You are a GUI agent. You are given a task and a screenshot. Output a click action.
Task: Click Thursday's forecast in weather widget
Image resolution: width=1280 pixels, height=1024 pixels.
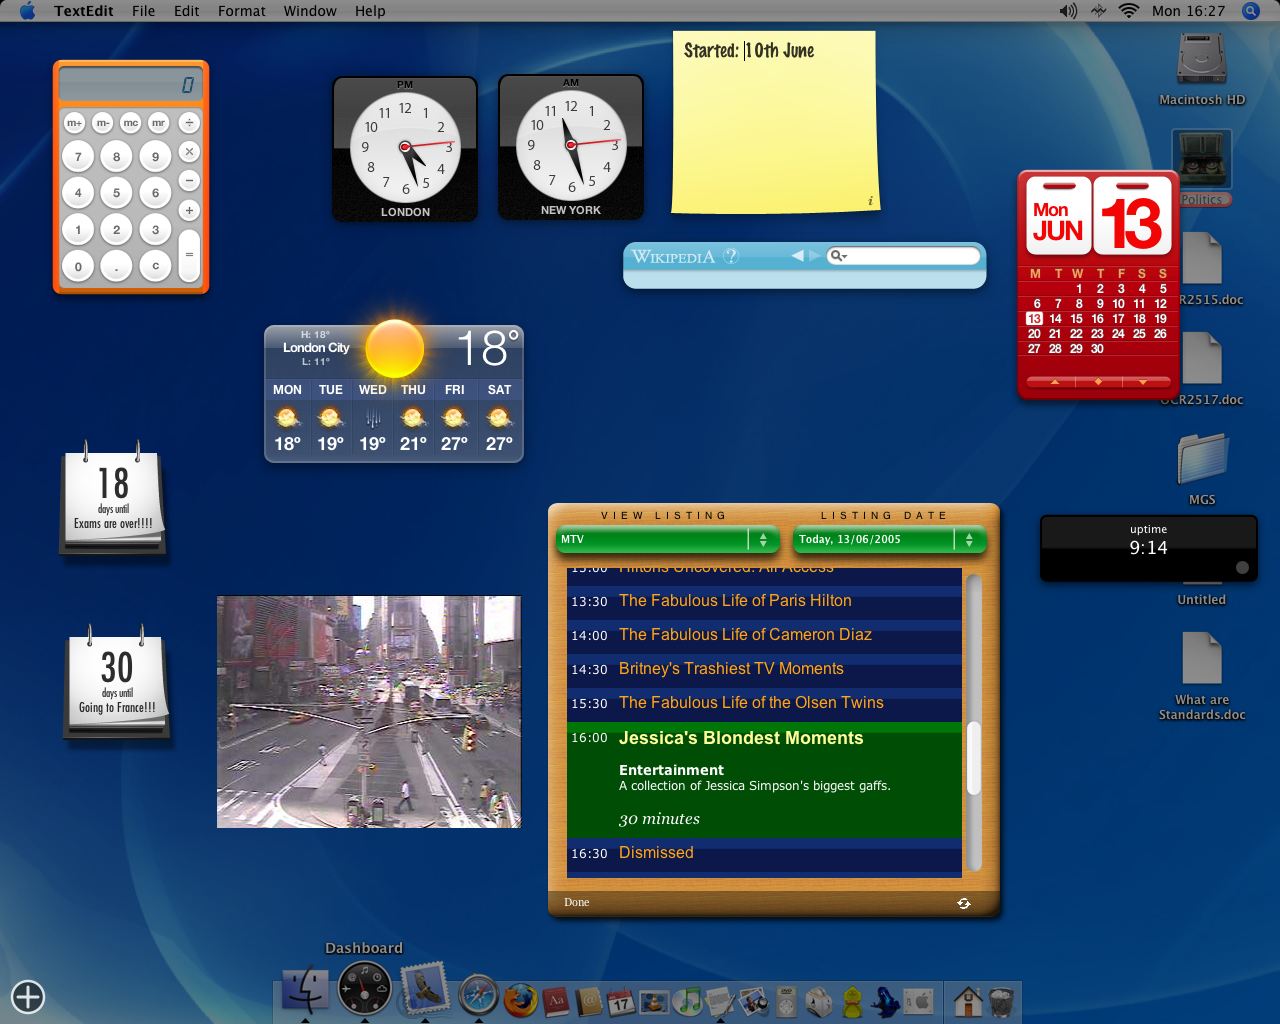click(413, 417)
